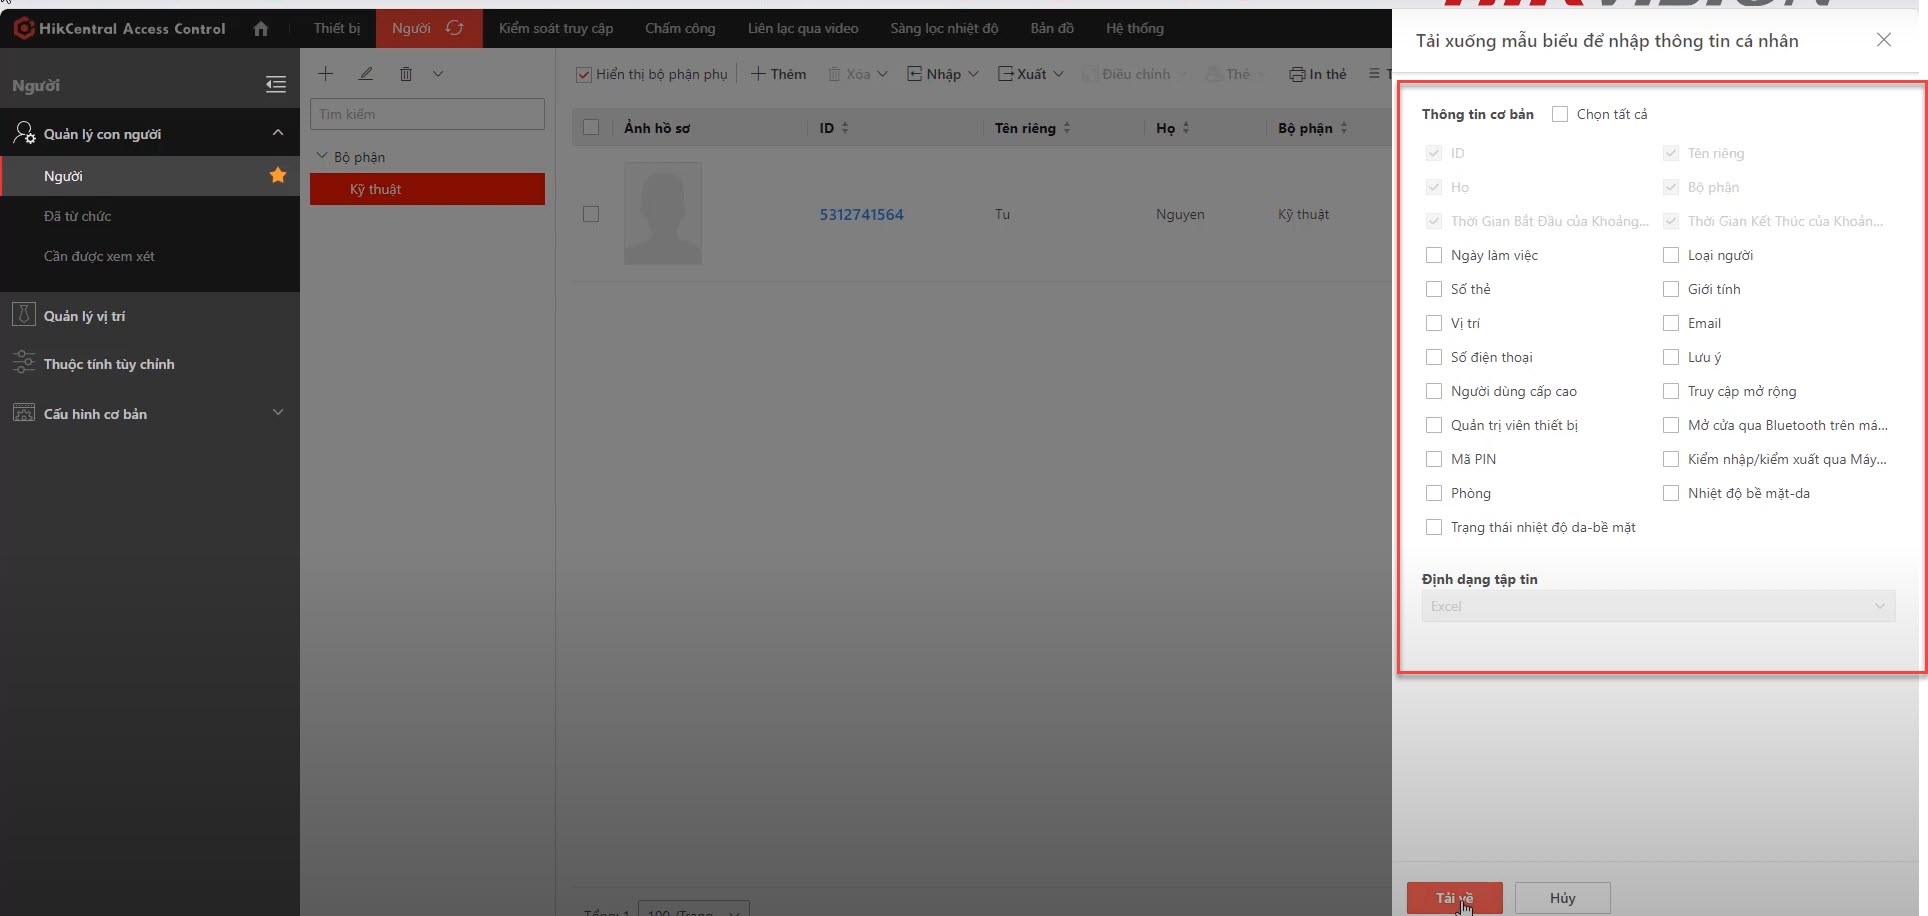Click the trash delete department icon
Image resolution: width=1928 pixels, height=916 pixels.
(x=406, y=74)
